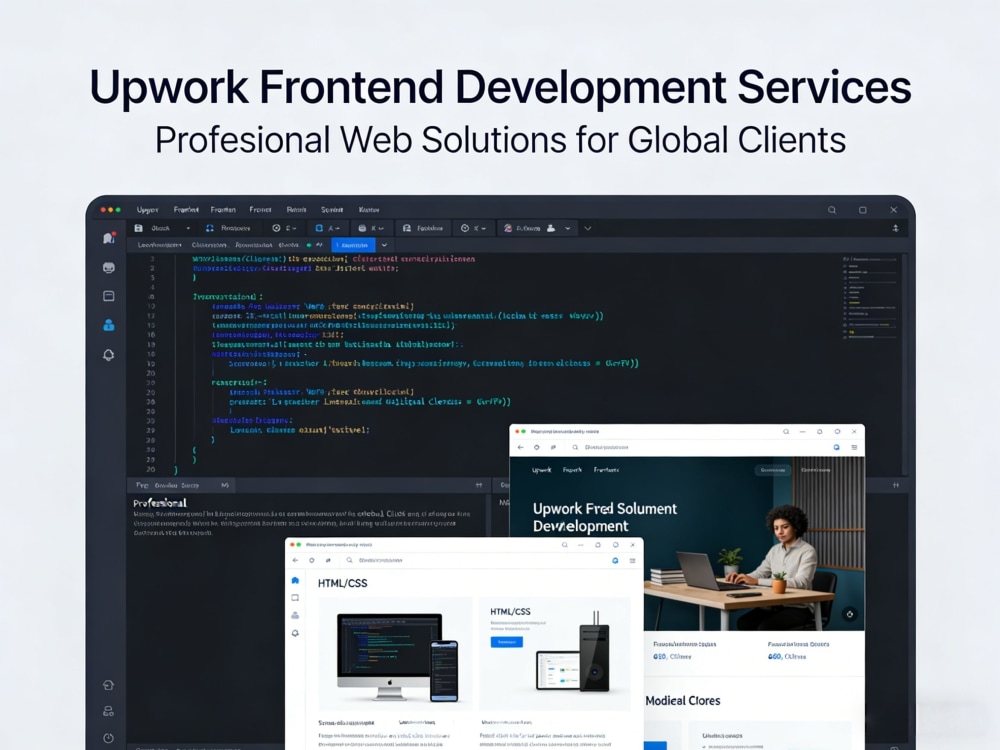This screenshot has width=1000, height=750.
Task: Open the iMac and phone mockup thumbnail
Action: coord(395,654)
